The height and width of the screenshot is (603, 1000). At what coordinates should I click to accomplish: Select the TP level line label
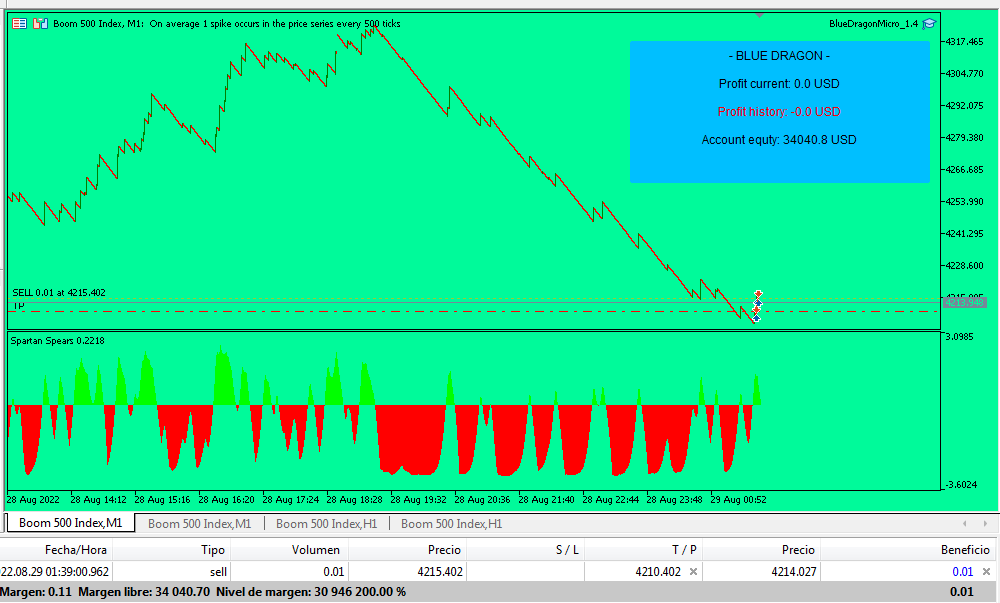point(18,306)
